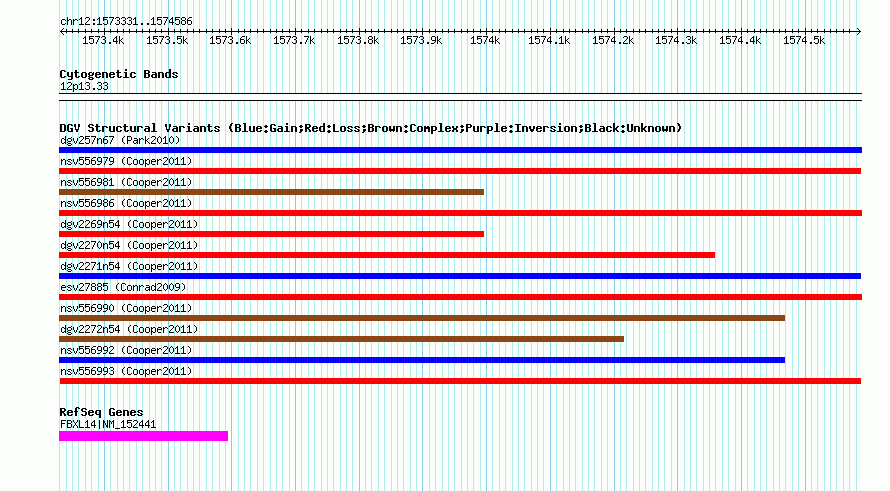The width and height of the screenshot is (890, 491).
Task: Select the 1573.4k ruler tick label
Action: [103, 40]
